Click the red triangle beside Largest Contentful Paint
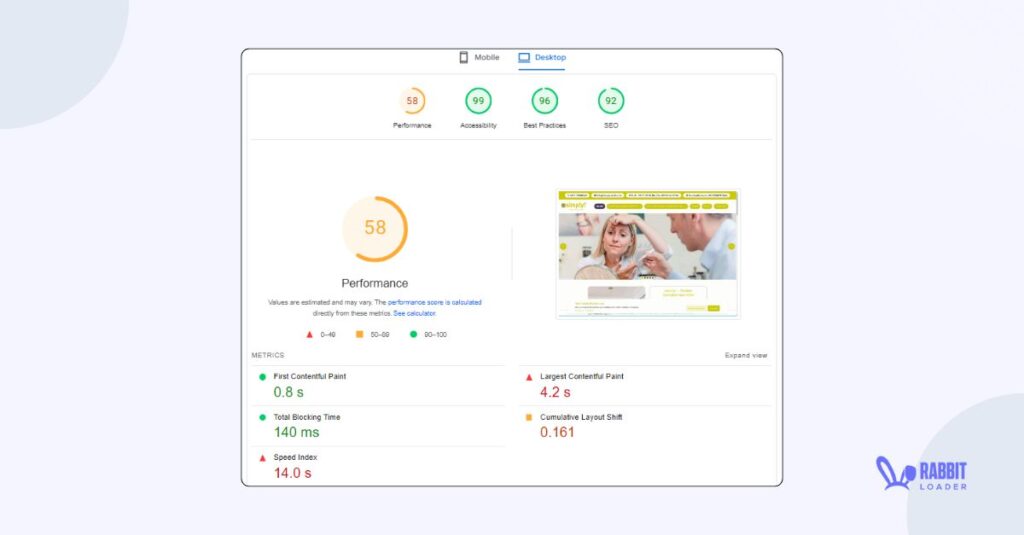 [x=529, y=377]
